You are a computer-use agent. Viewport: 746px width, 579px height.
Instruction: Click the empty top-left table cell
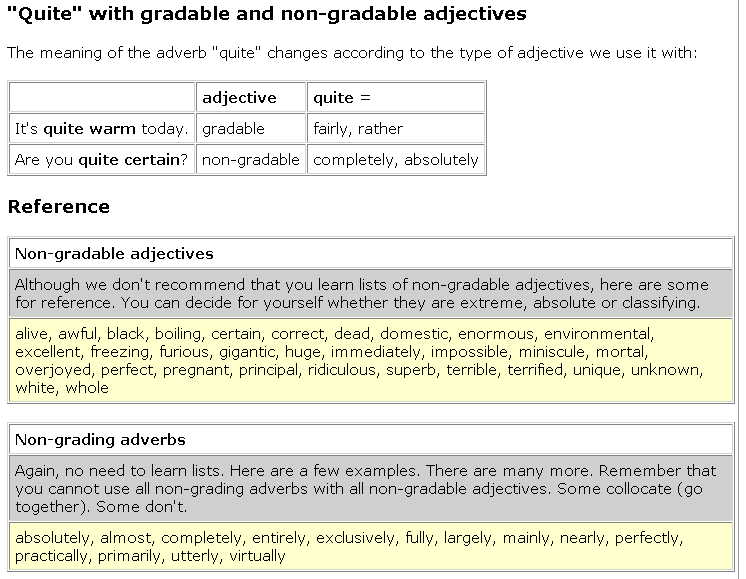coord(101,97)
